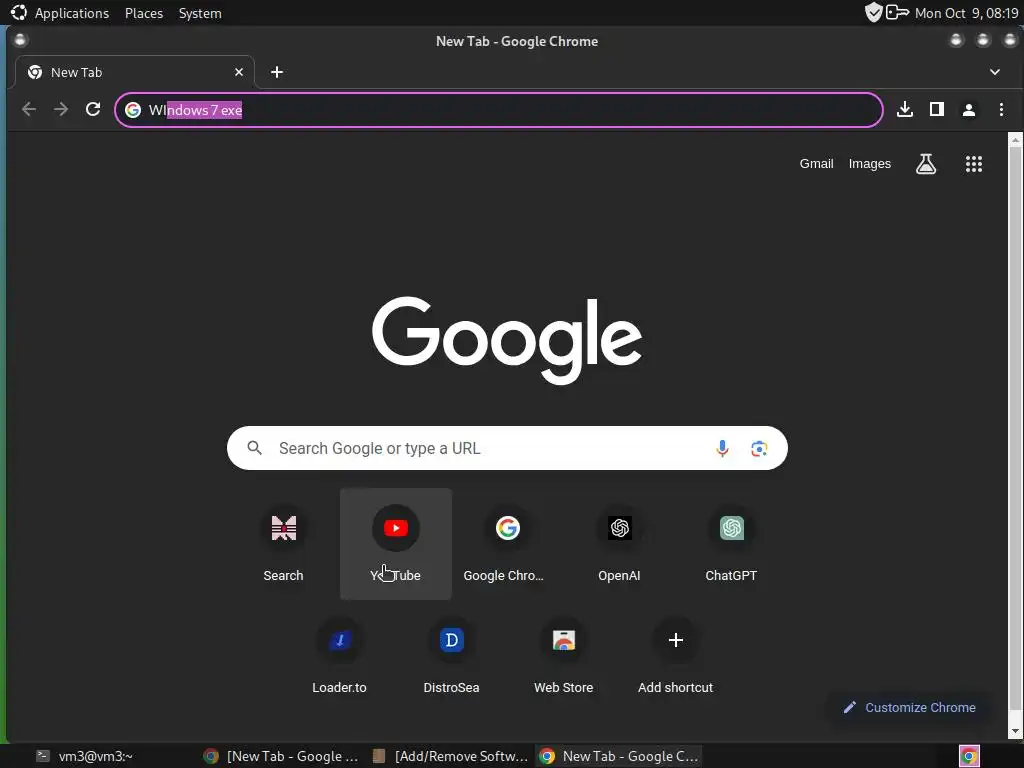Click the Google logo

[507, 340]
